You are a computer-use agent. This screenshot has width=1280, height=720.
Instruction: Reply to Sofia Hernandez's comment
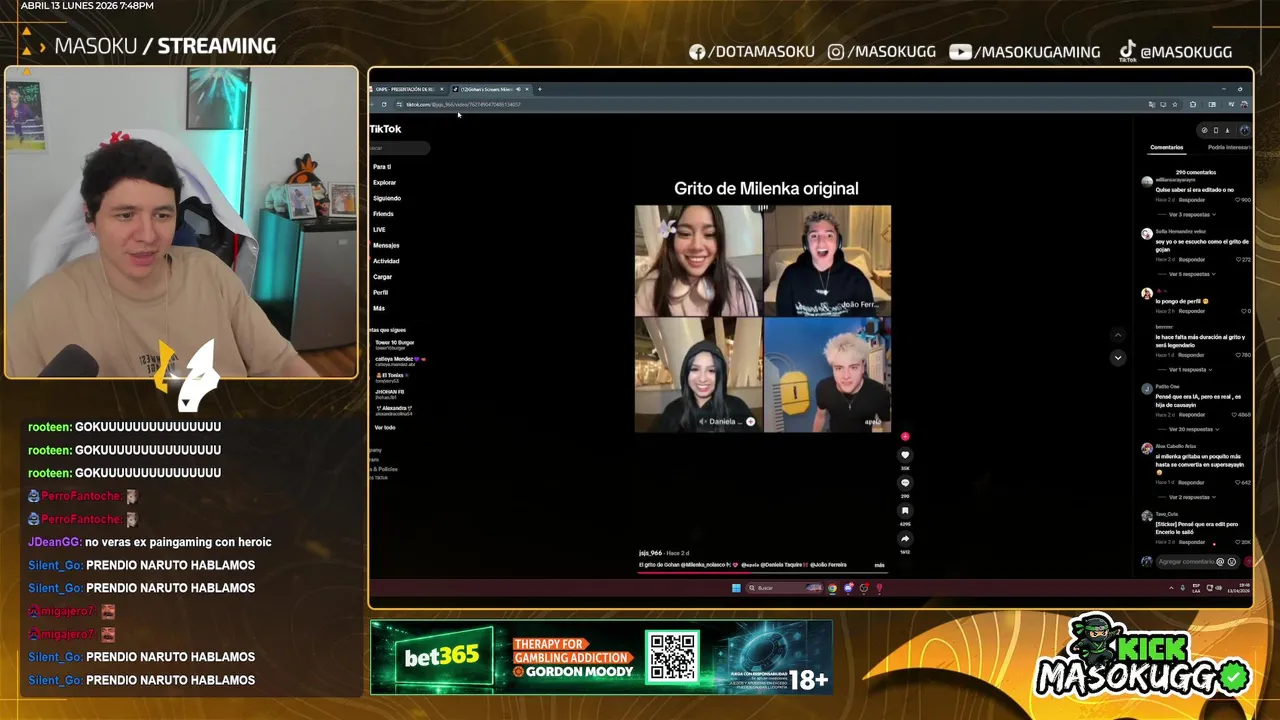click(x=1191, y=260)
